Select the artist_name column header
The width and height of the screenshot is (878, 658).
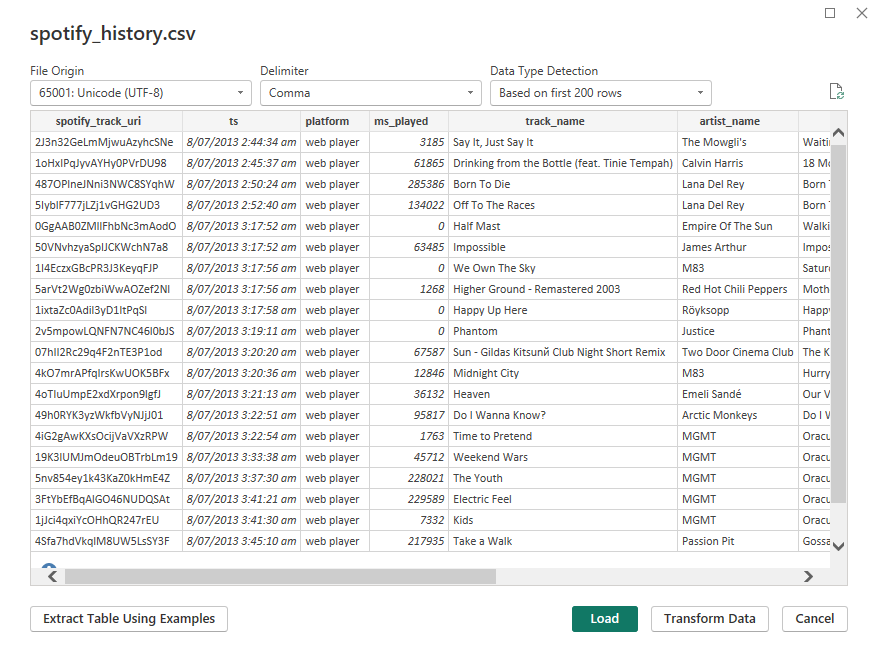[x=737, y=122]
